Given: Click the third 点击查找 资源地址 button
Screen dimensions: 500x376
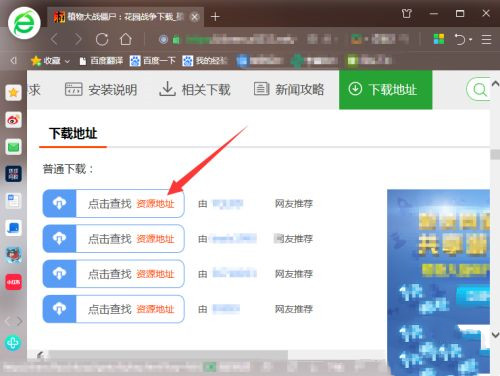Looking at the screenshot, I should pos(113,274).
